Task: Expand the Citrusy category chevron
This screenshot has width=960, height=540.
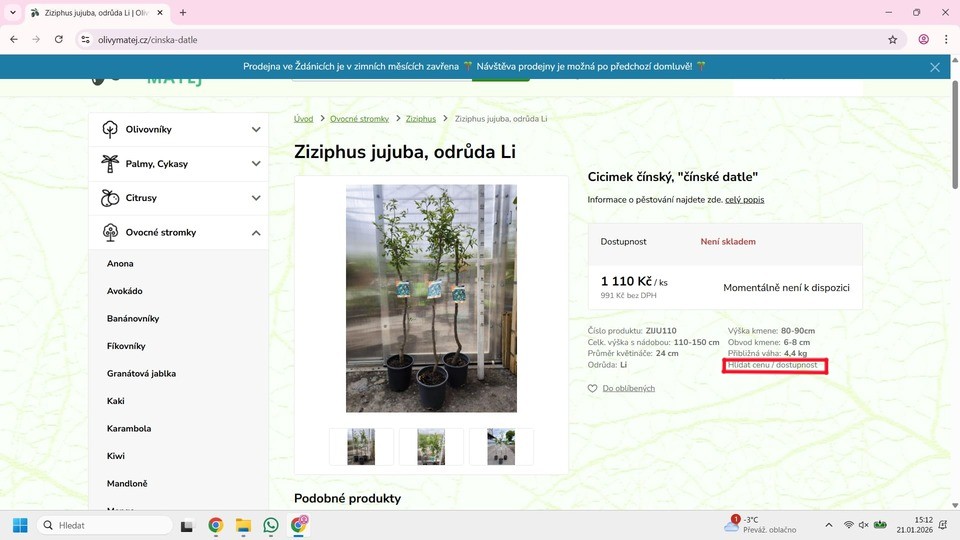Action: 256,198
